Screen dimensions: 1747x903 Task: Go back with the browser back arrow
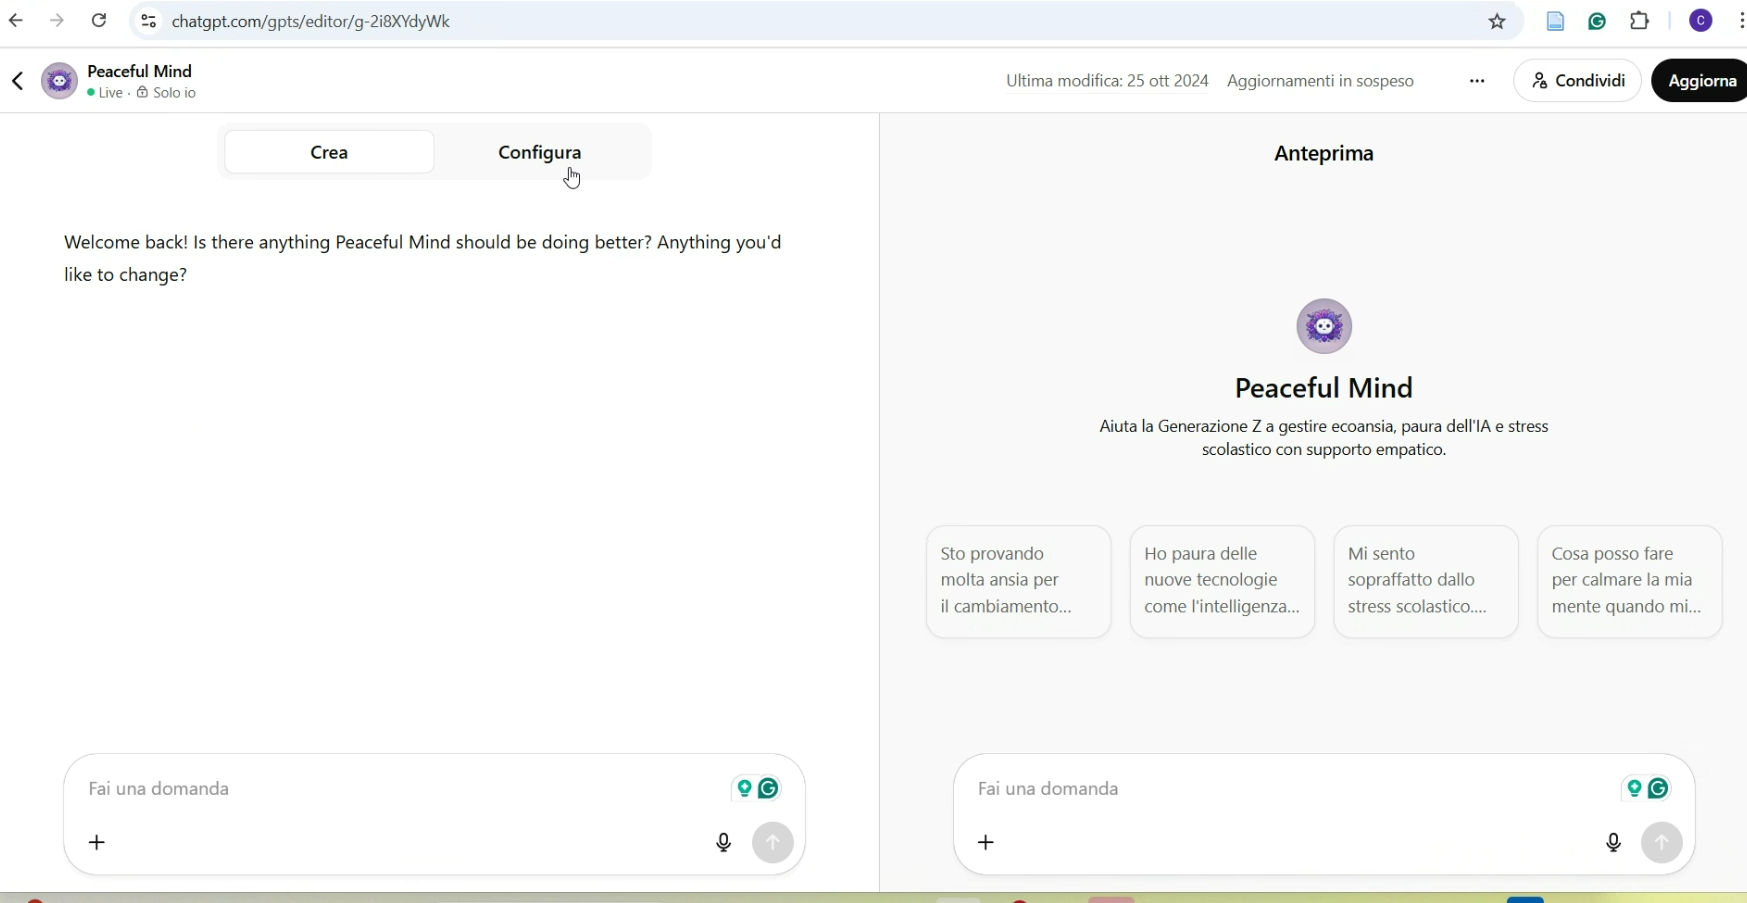pyautogui.click(x=16, y=21)
